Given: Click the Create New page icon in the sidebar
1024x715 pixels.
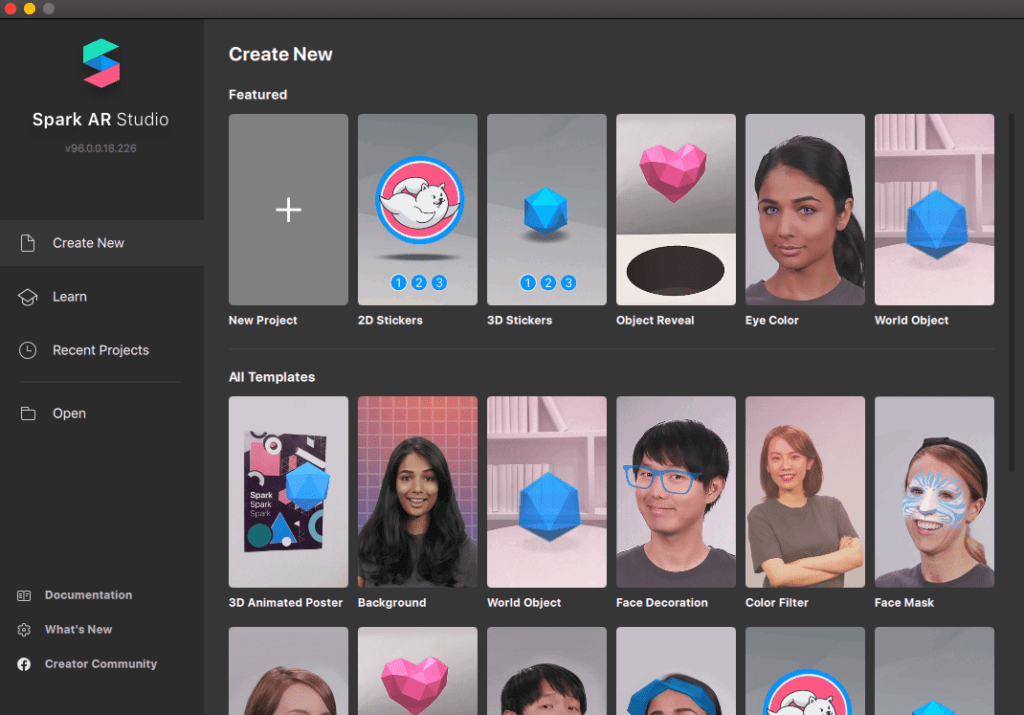Looking at the screenshot, I should pyautogui.click(x=27, y=243).
